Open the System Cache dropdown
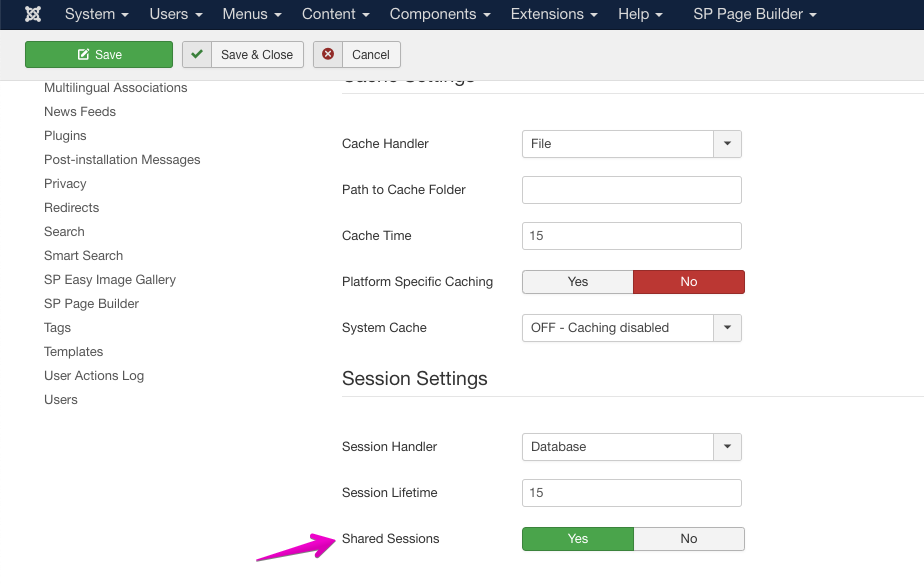Viewport: 924px width, 584px height. coord(631,328)
